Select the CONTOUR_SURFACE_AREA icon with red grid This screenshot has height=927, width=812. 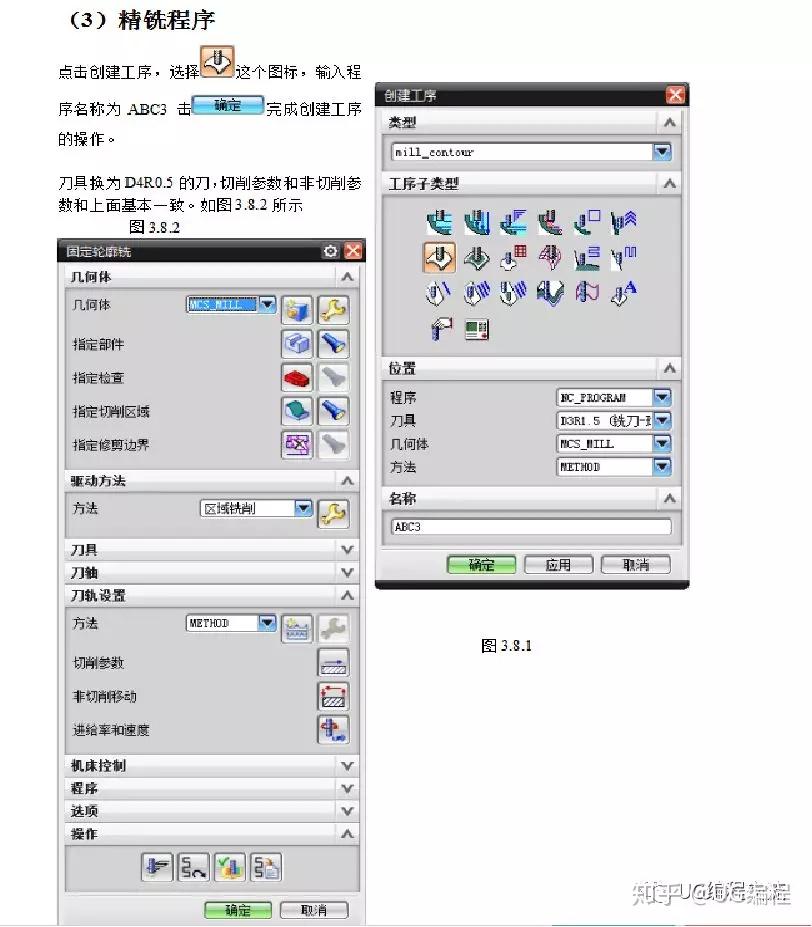pyautogui.click(x=513, y=257)
